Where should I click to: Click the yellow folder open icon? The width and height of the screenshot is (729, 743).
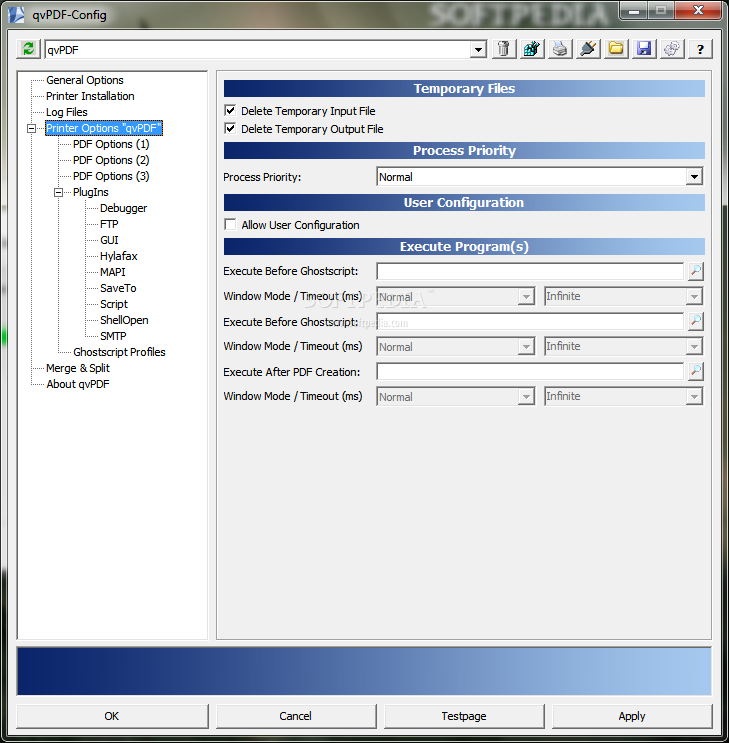(x=616, y=49)
